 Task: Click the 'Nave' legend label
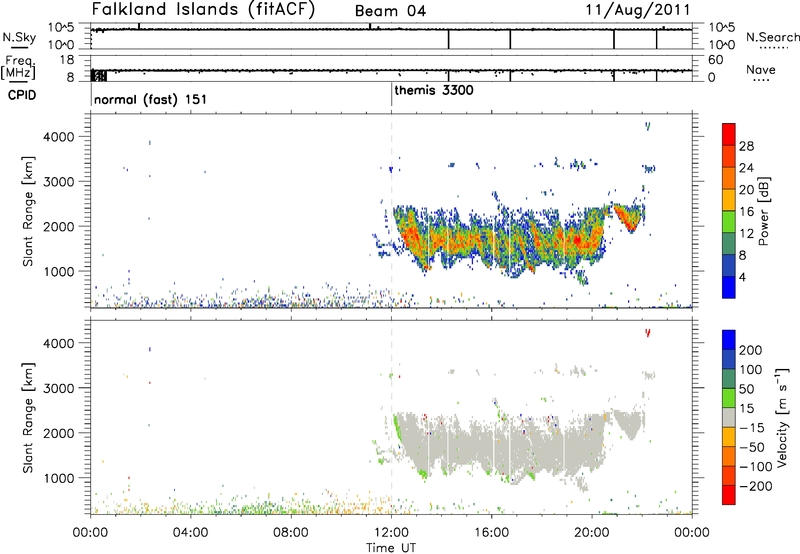761,69
